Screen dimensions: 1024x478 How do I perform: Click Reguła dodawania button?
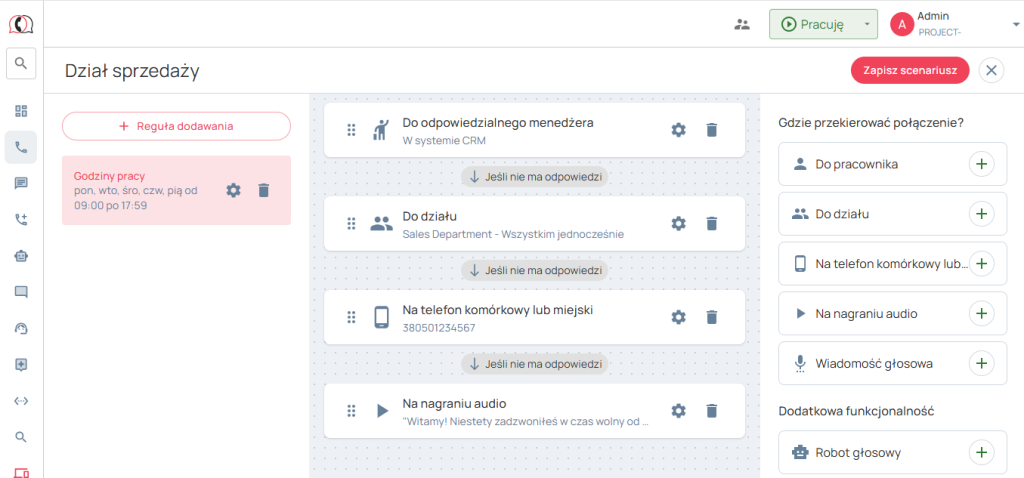(176, 126)
